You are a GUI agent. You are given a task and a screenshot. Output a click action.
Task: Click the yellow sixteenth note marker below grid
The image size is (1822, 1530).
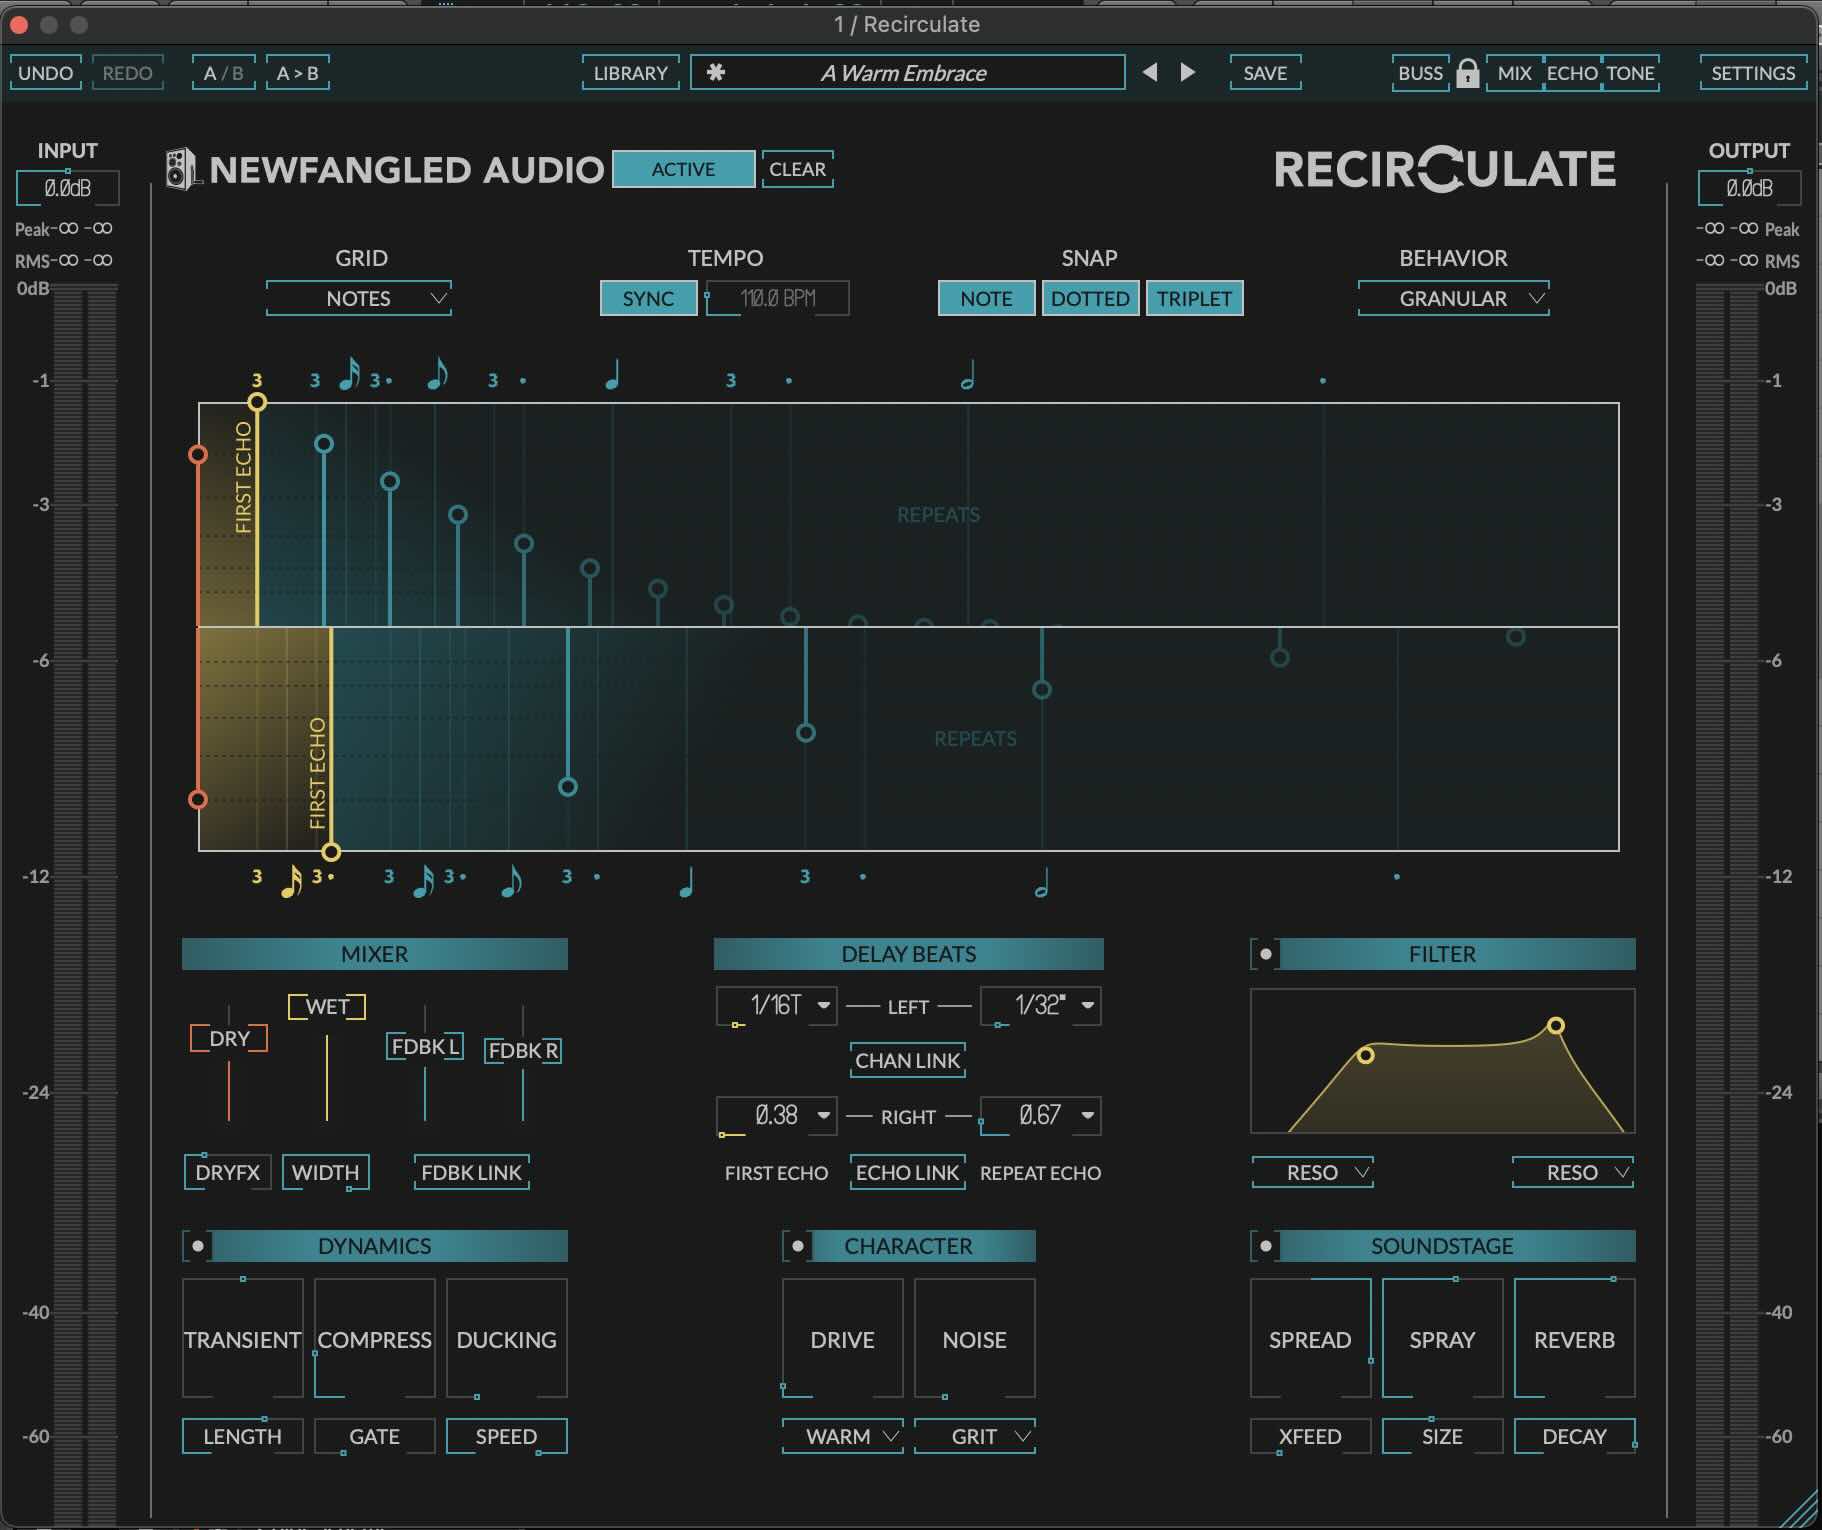point(290,882)
